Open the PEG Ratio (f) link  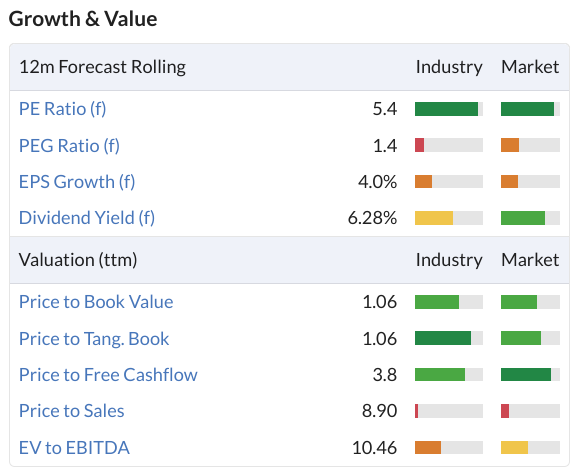coord(69,145)
